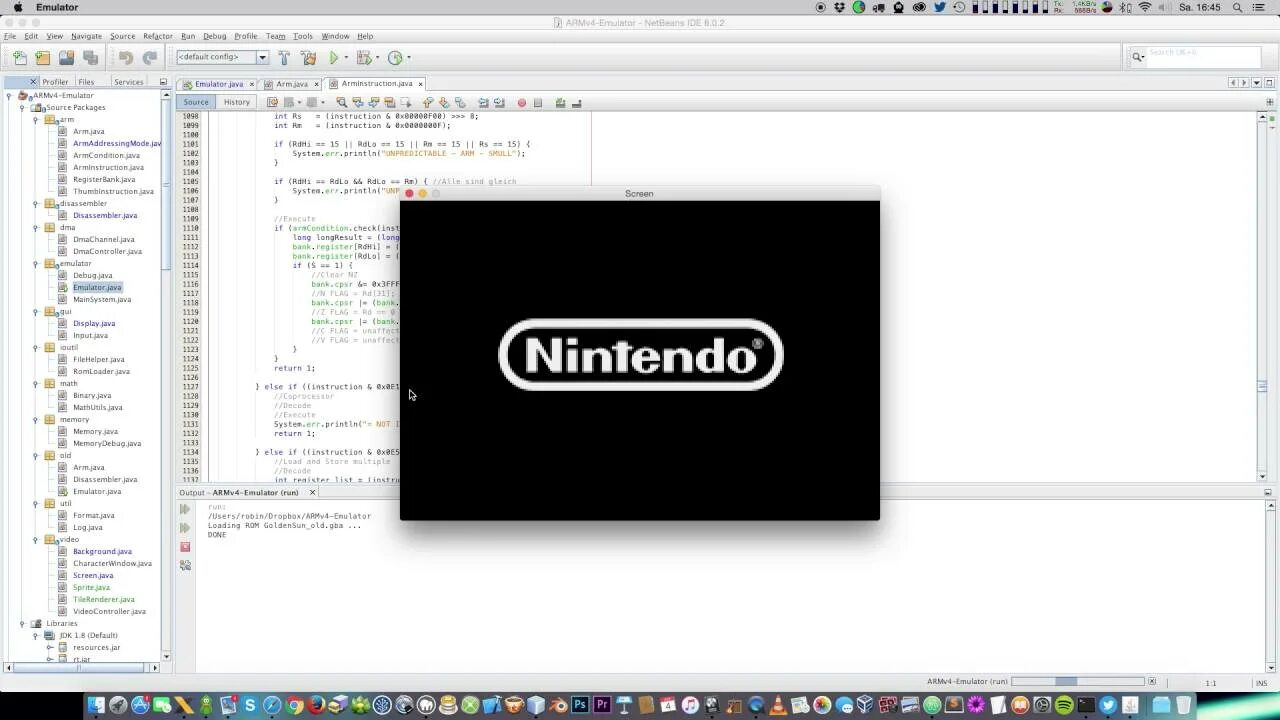Collapse the disassembler package node

tap(36, 203)
